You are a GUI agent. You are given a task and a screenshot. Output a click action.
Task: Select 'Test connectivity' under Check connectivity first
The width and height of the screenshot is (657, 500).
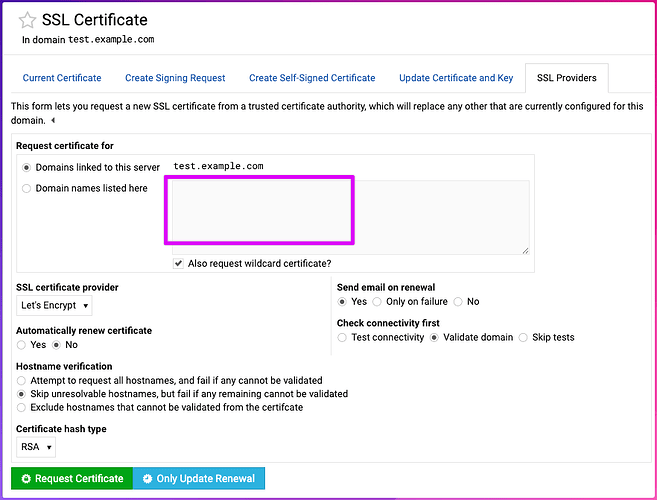tap(343, 337)
